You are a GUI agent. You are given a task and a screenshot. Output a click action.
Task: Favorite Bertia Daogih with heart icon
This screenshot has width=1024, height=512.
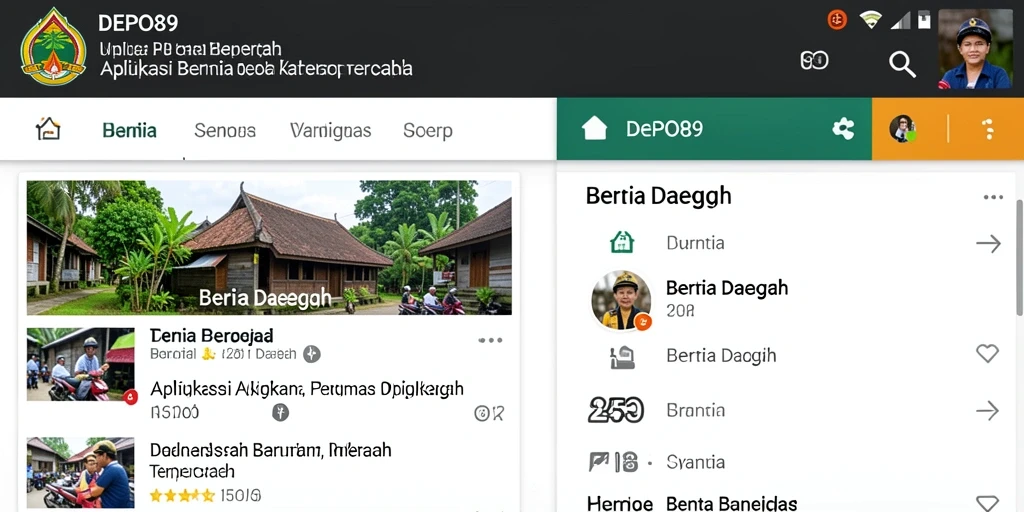coord(987,353)
